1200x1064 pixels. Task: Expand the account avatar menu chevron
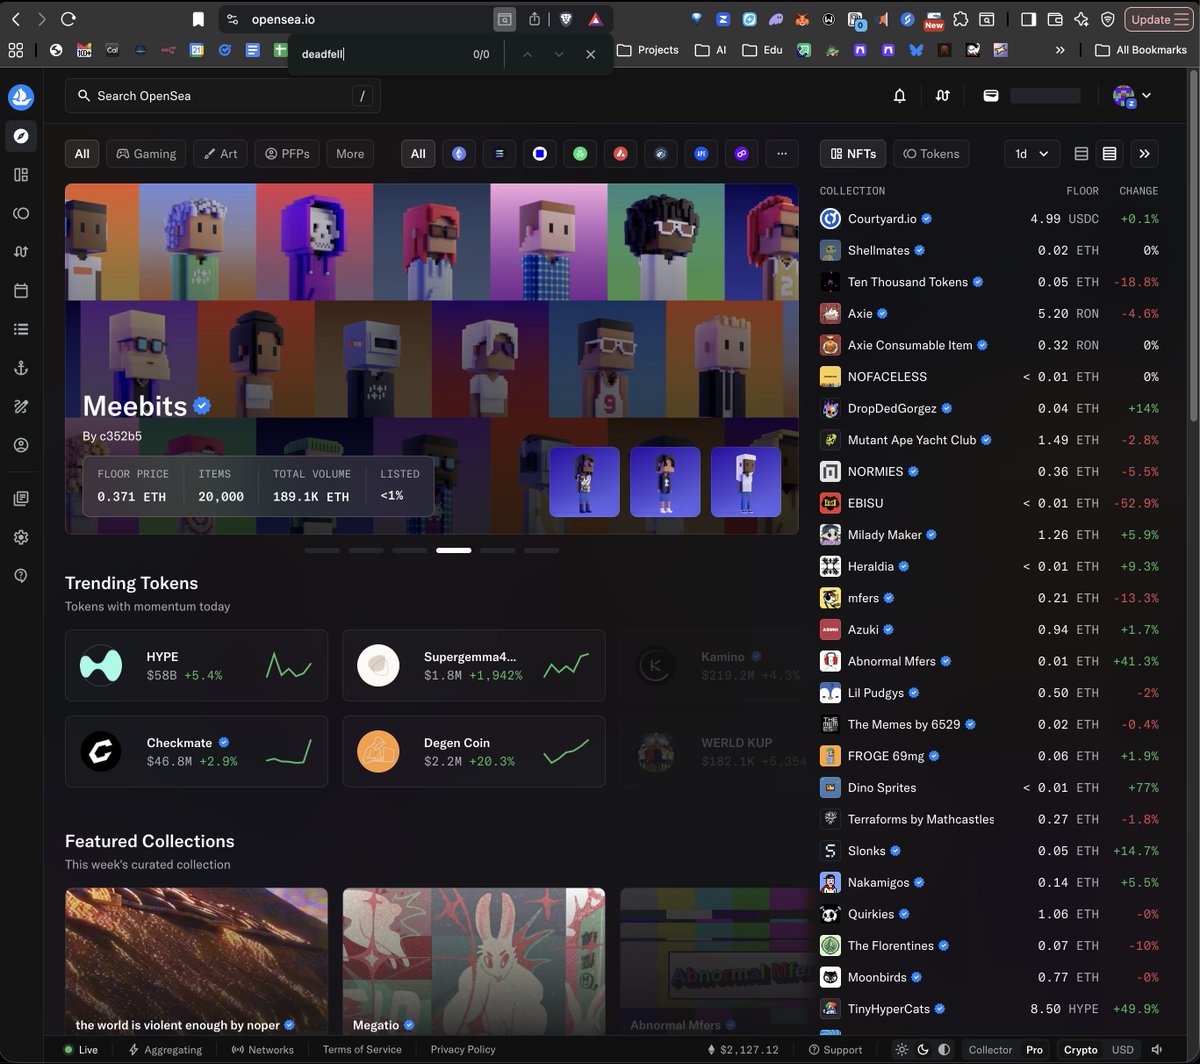coord(1146,96)
